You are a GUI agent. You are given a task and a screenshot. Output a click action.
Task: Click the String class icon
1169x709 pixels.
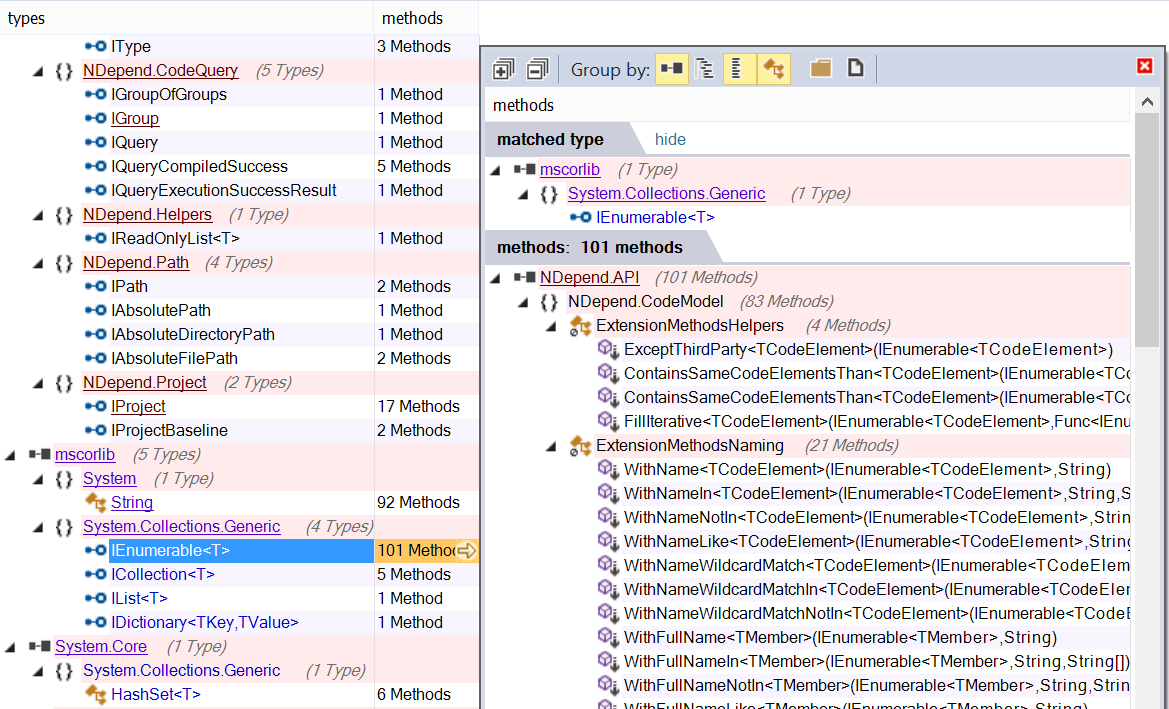pyautogui.click(x=95, y=502)
